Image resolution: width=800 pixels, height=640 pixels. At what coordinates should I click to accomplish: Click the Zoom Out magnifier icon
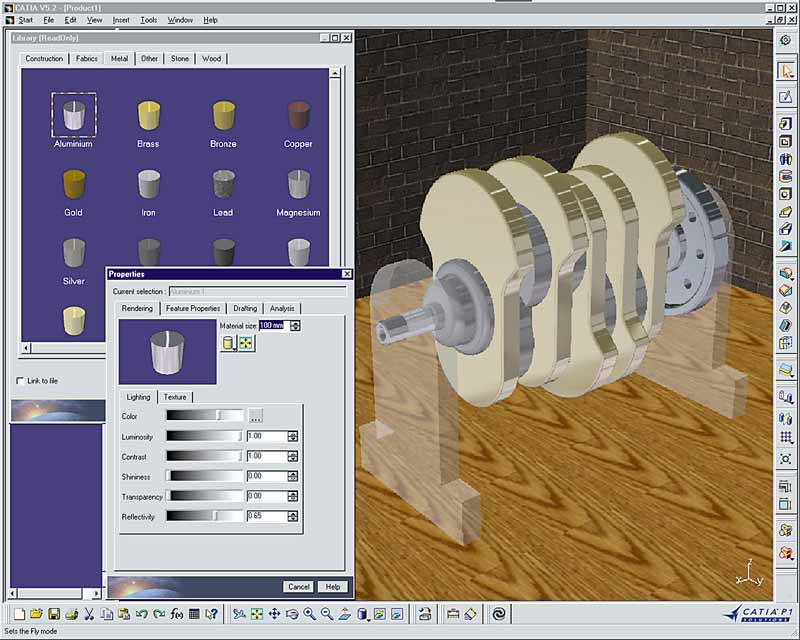coord(327,614)
